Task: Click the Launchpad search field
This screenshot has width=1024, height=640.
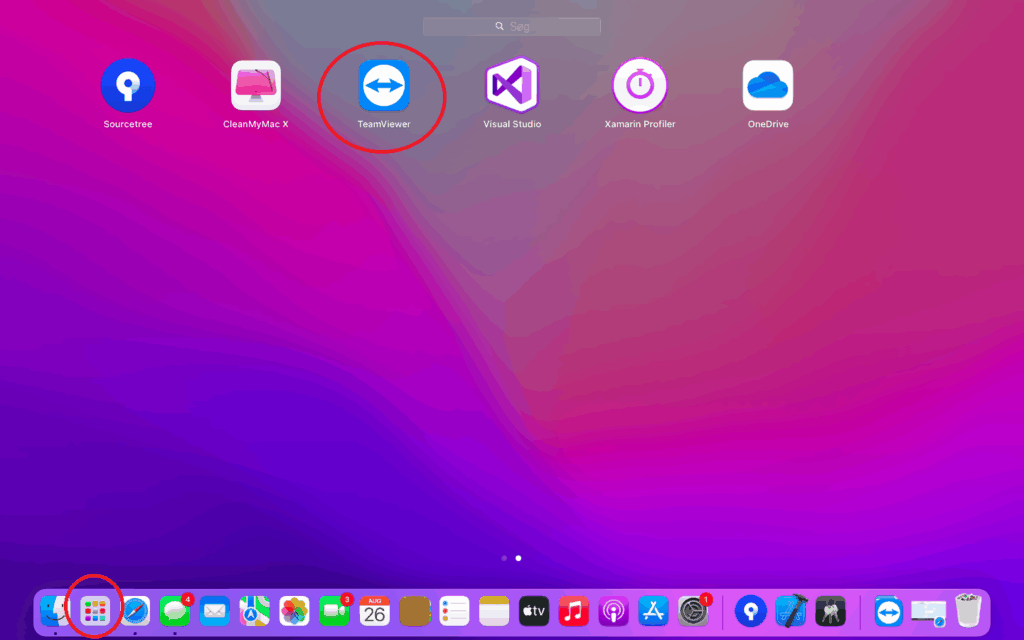Action: [x=512, y=27]
